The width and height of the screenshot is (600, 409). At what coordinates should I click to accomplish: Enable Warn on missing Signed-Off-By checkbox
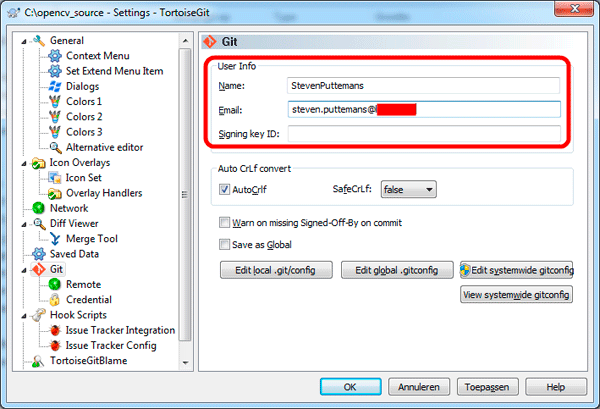tap(224, 223)
